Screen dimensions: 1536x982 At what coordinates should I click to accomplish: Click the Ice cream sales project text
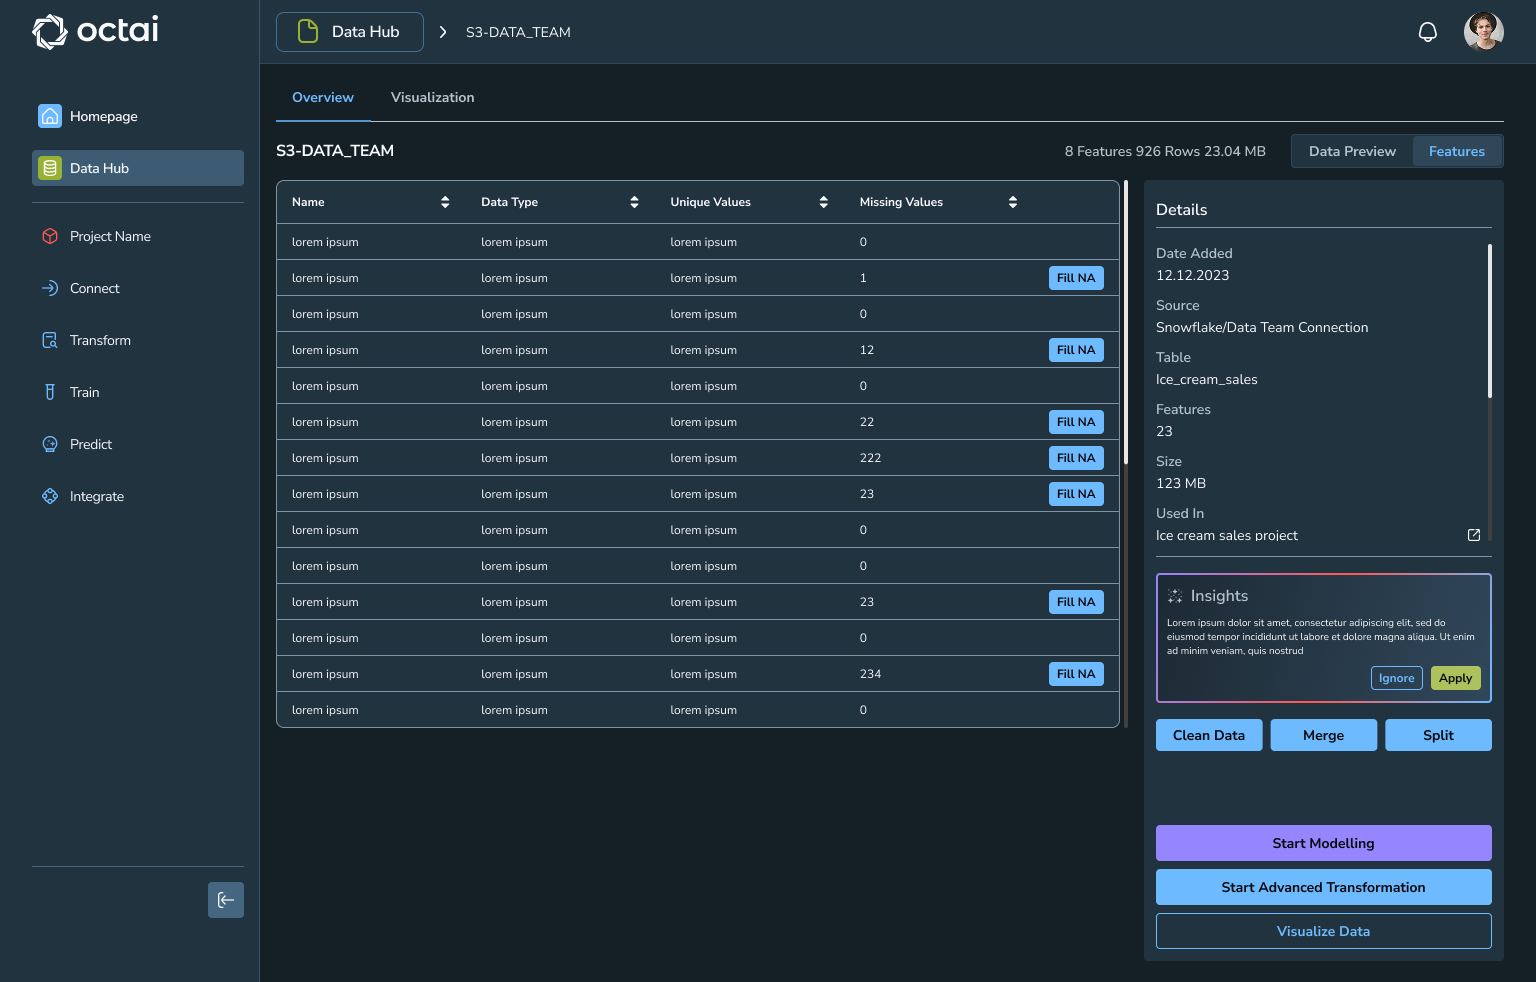coord(1227,535)
